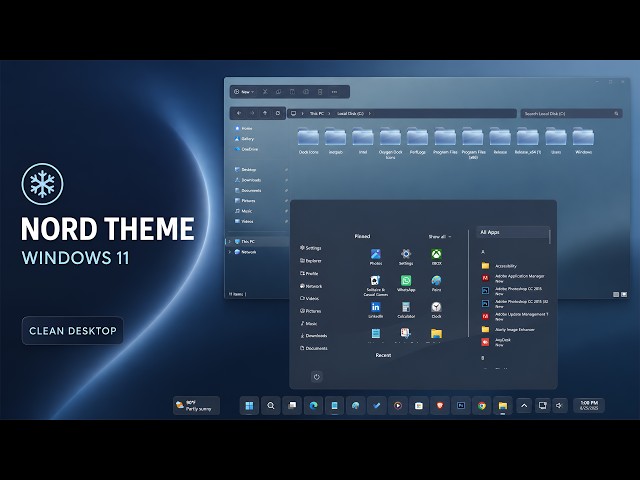
Task: Select the Program Files folder
Action: [x=445, y=141]
